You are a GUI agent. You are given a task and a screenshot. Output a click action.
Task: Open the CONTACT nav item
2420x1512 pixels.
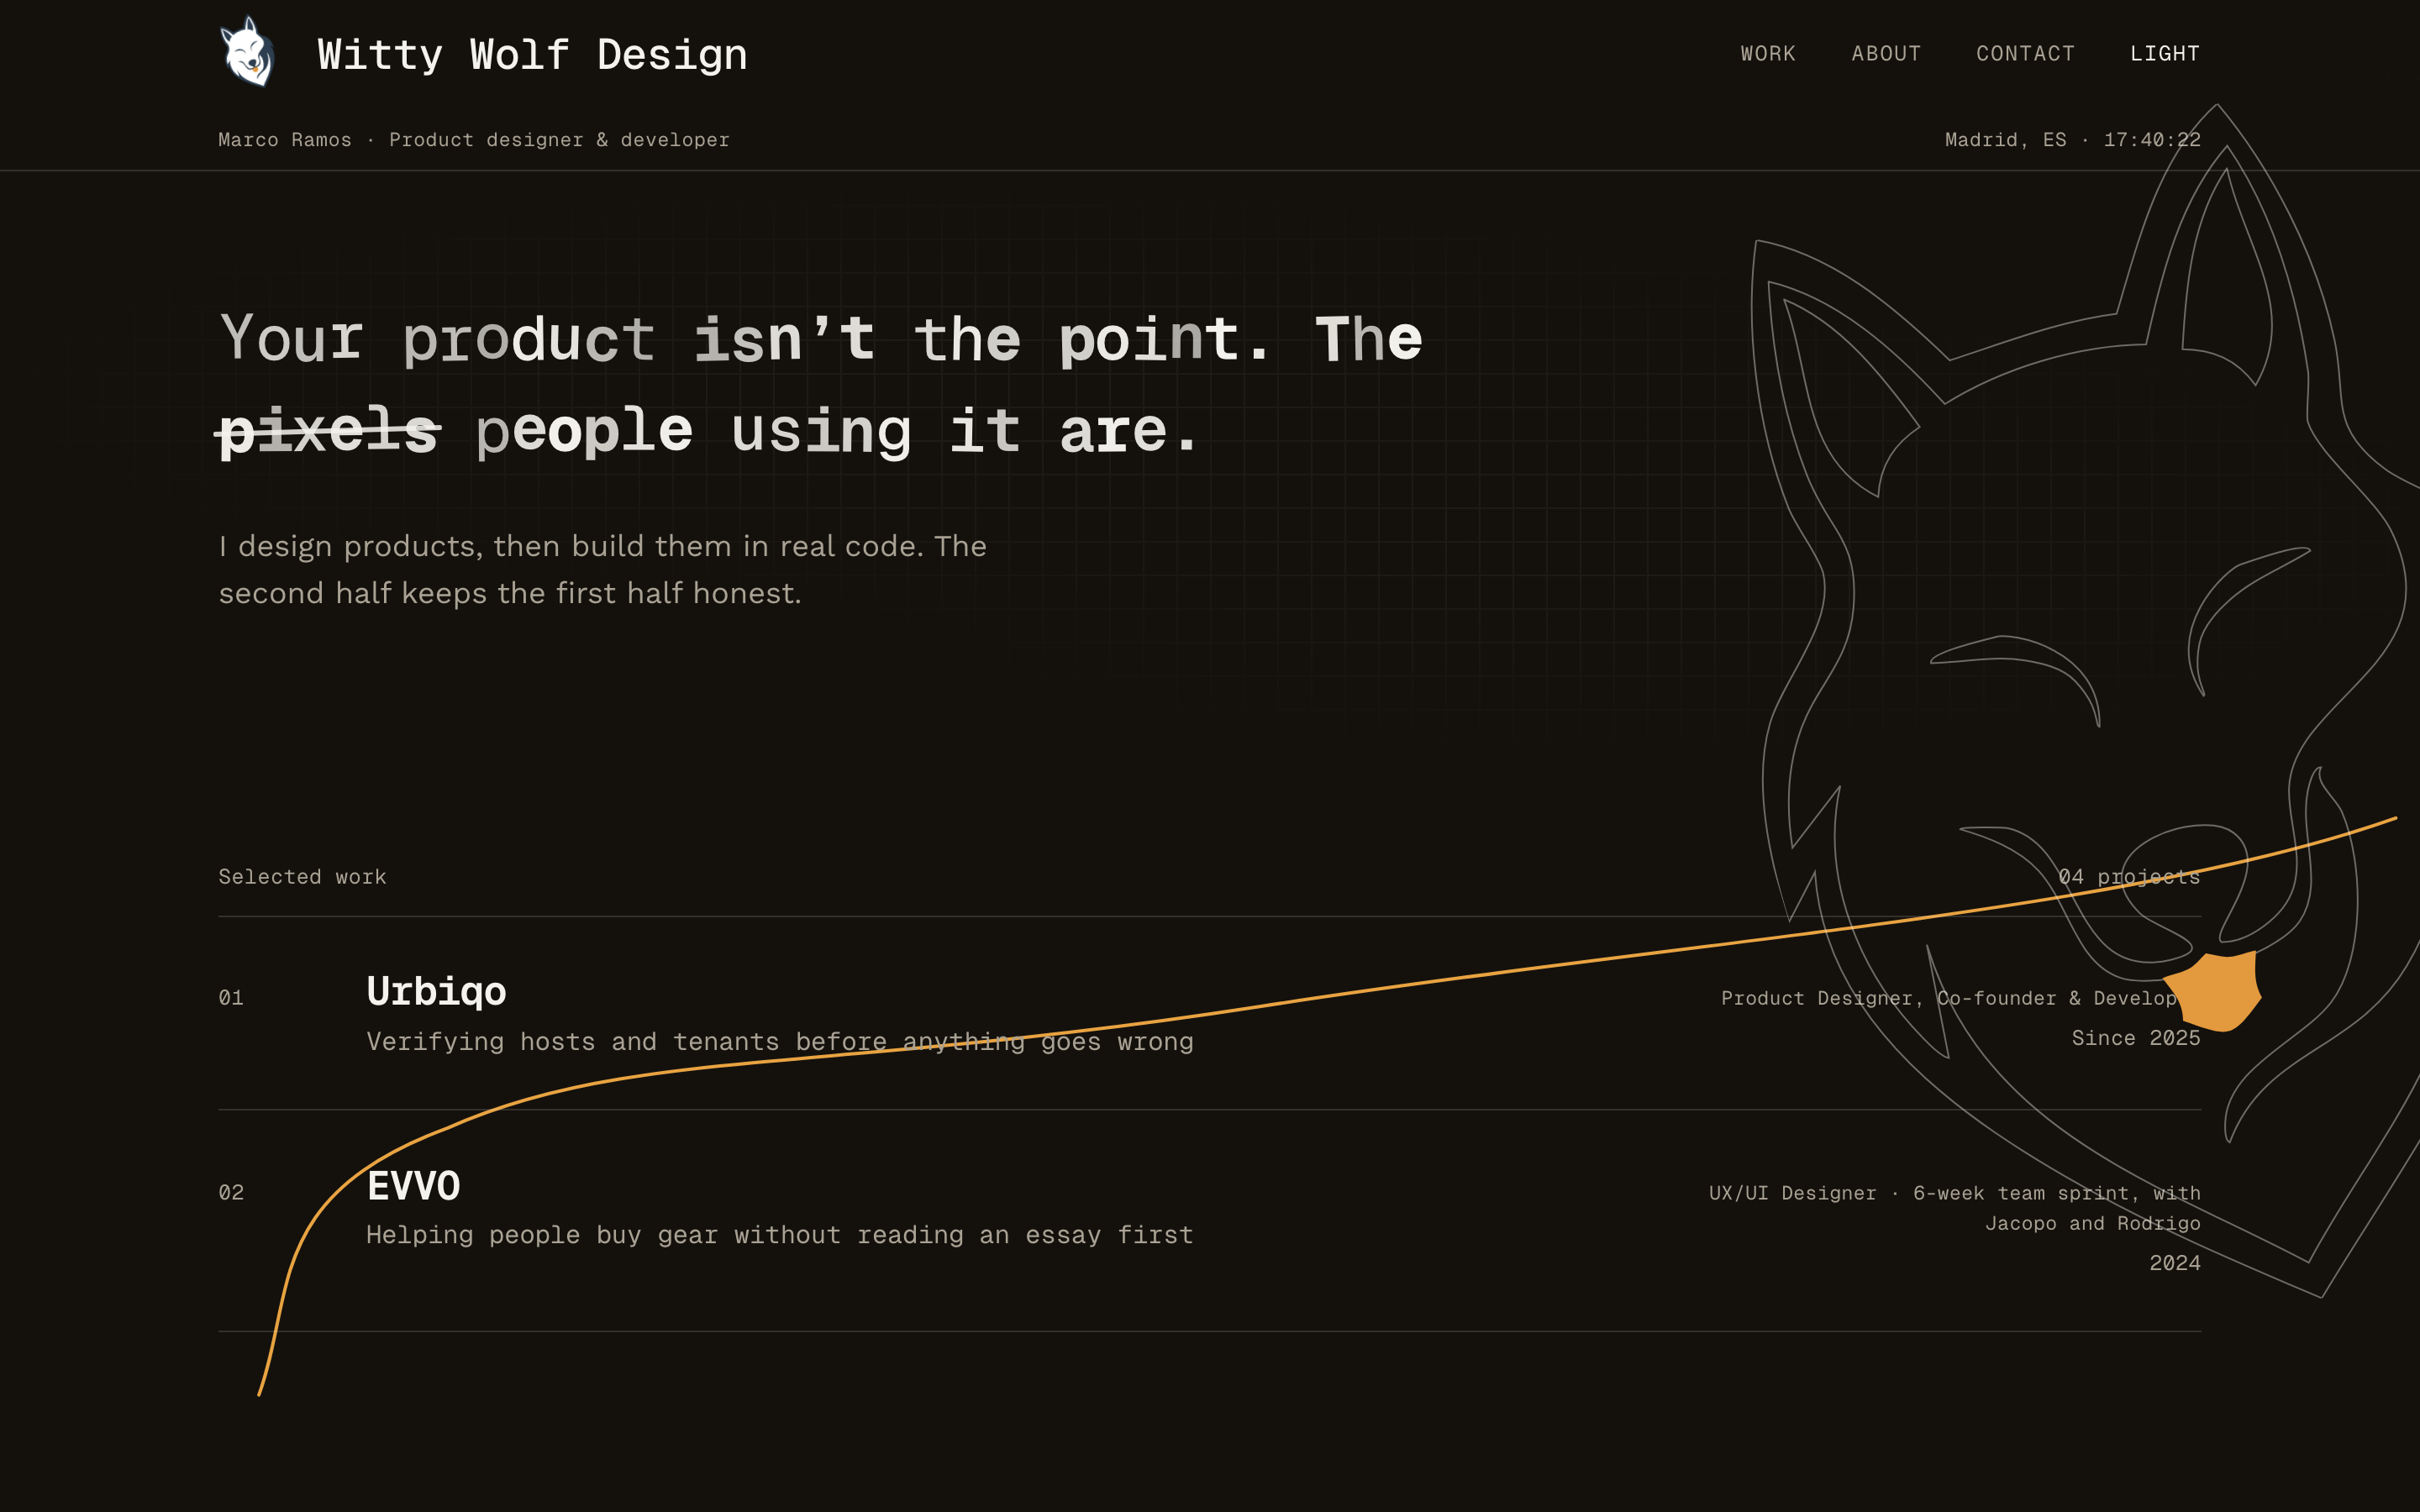pos(2025,54)
